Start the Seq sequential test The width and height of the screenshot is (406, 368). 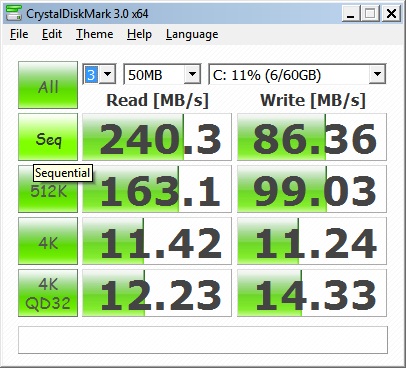(48, 137)
